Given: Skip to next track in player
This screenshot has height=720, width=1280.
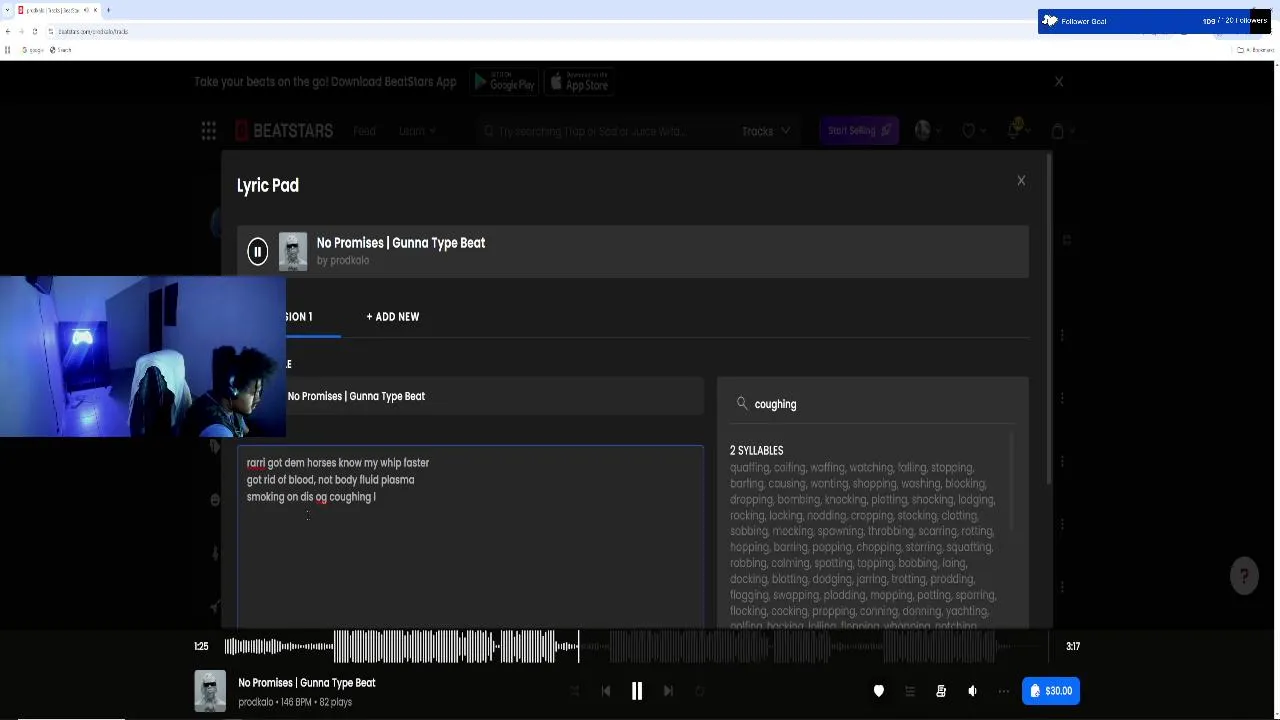Looking at the screenshot, I should [668, 691].
